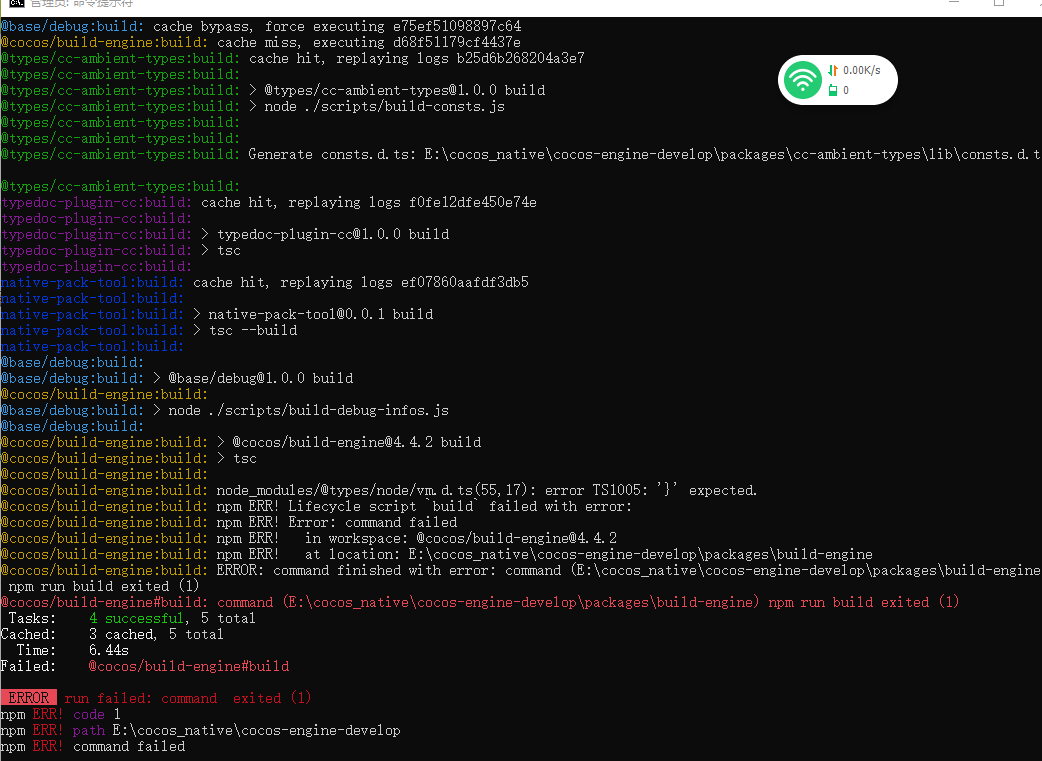Click the red ERROR badge
Image resolution: width=1042 pixels, height=761 pixels.
click(29, 698)
